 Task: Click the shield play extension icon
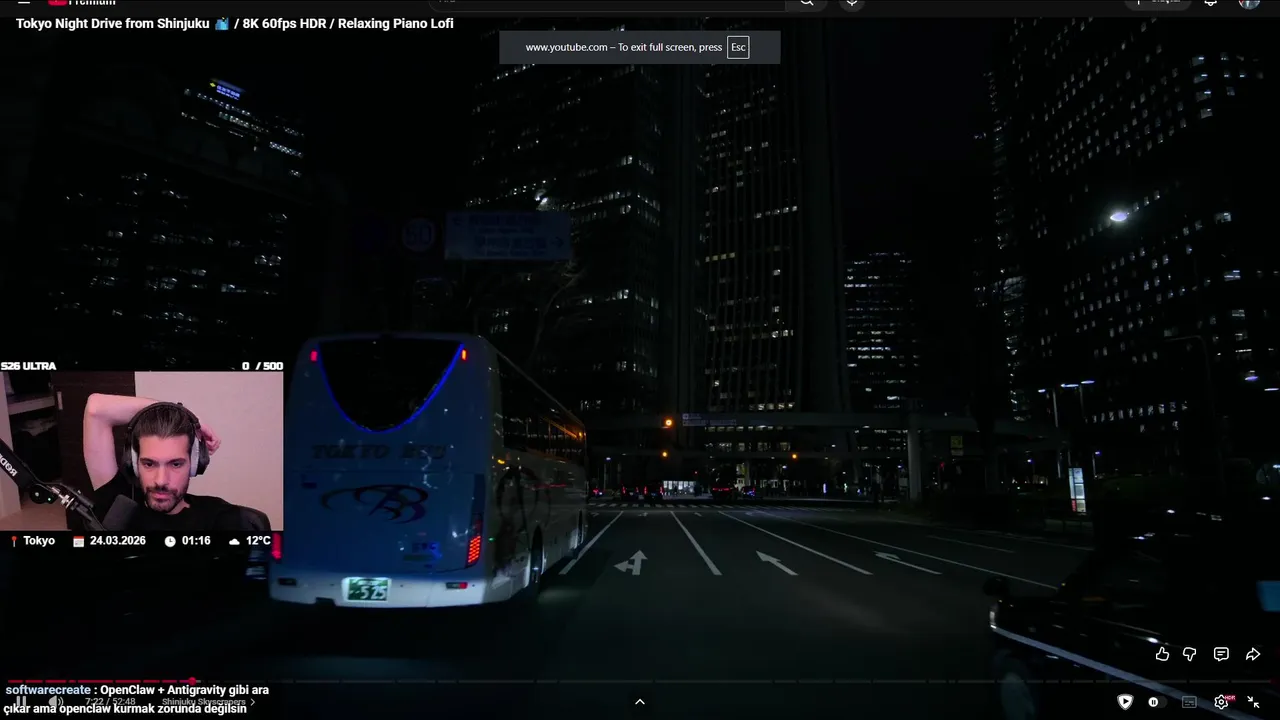pyautogui.click(x=1125, y=702)
